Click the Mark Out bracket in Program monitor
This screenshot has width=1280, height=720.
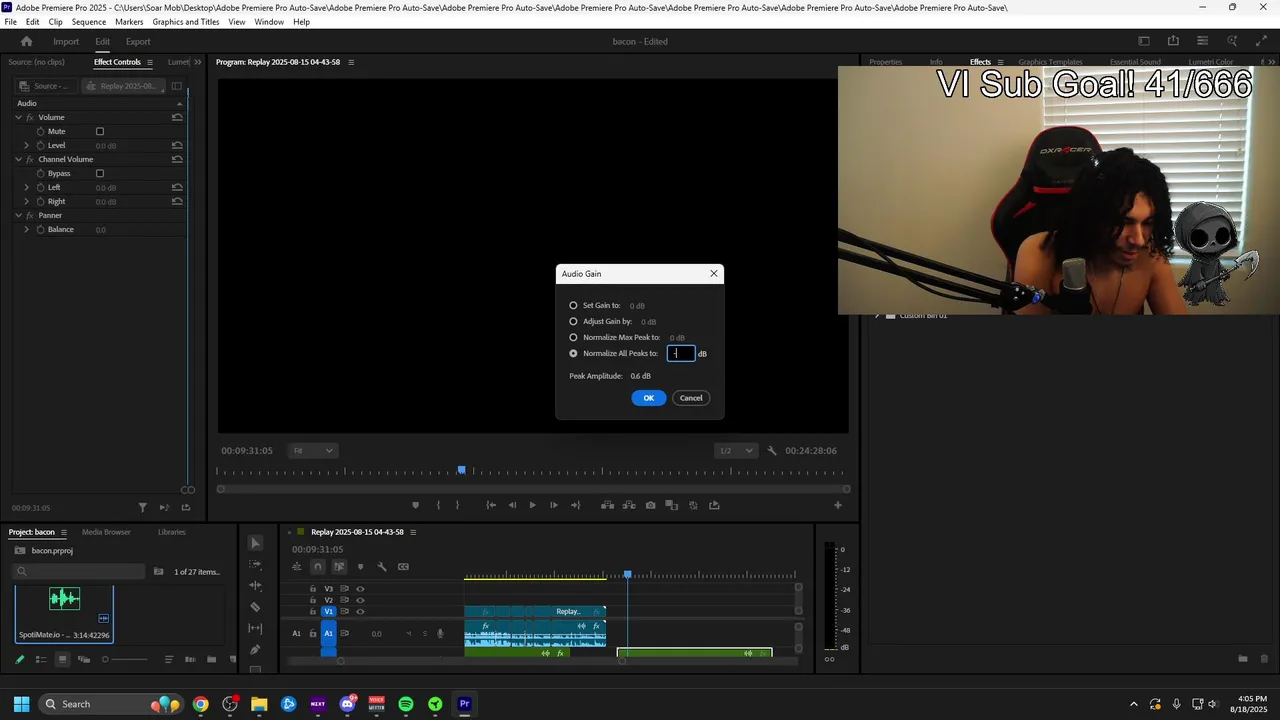click(458, 505)
